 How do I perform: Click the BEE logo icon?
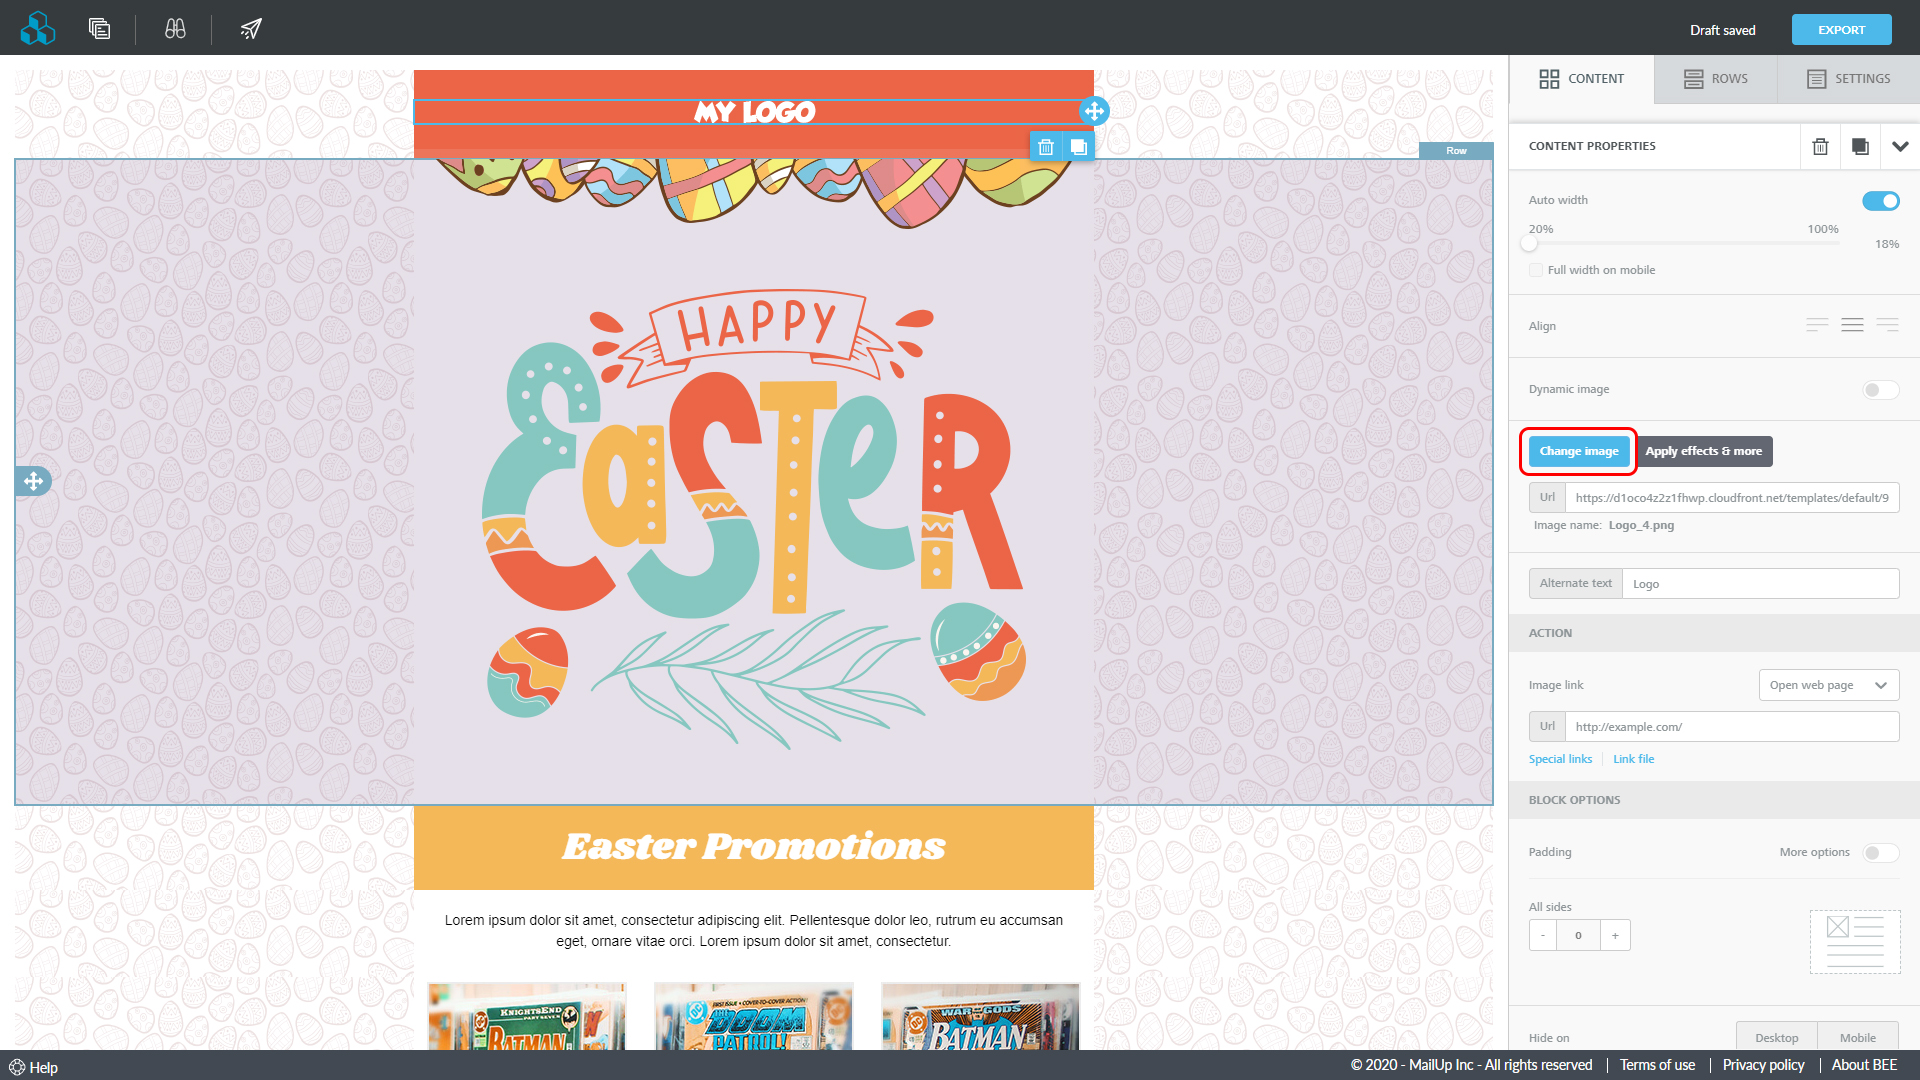coord(38,28)
